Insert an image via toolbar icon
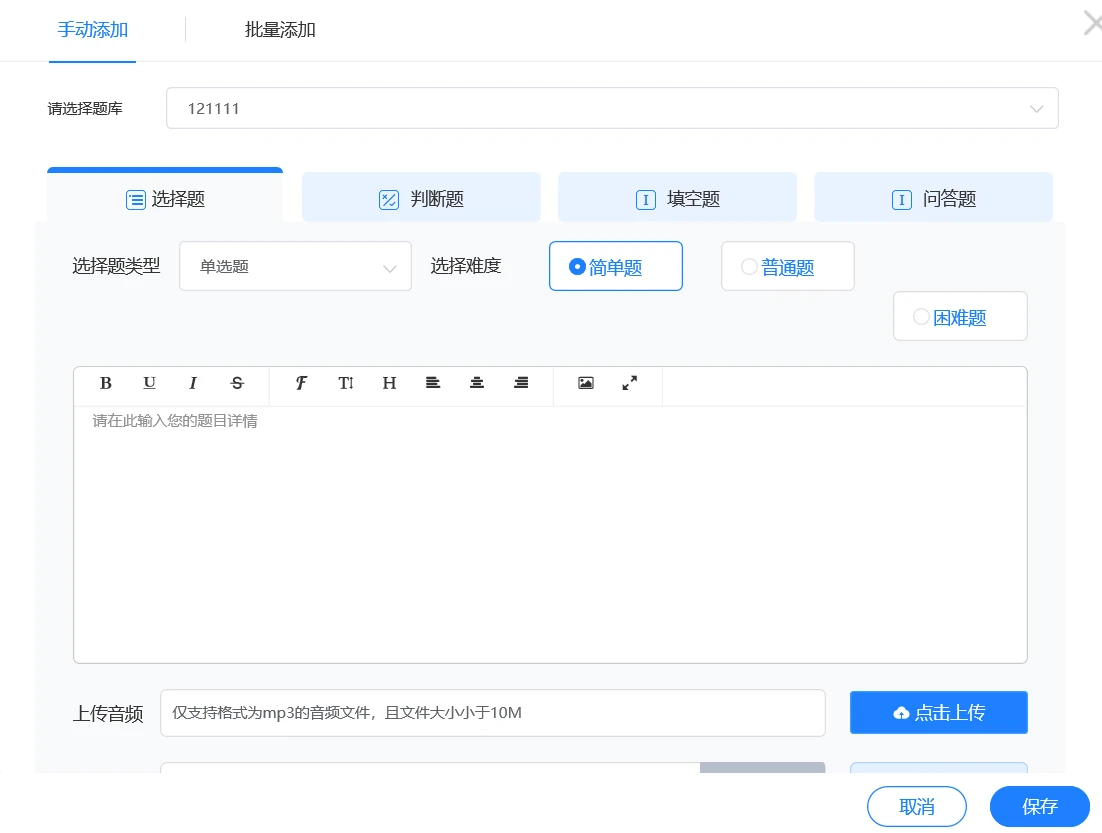The image size is (1102, 833). (586, 383)
